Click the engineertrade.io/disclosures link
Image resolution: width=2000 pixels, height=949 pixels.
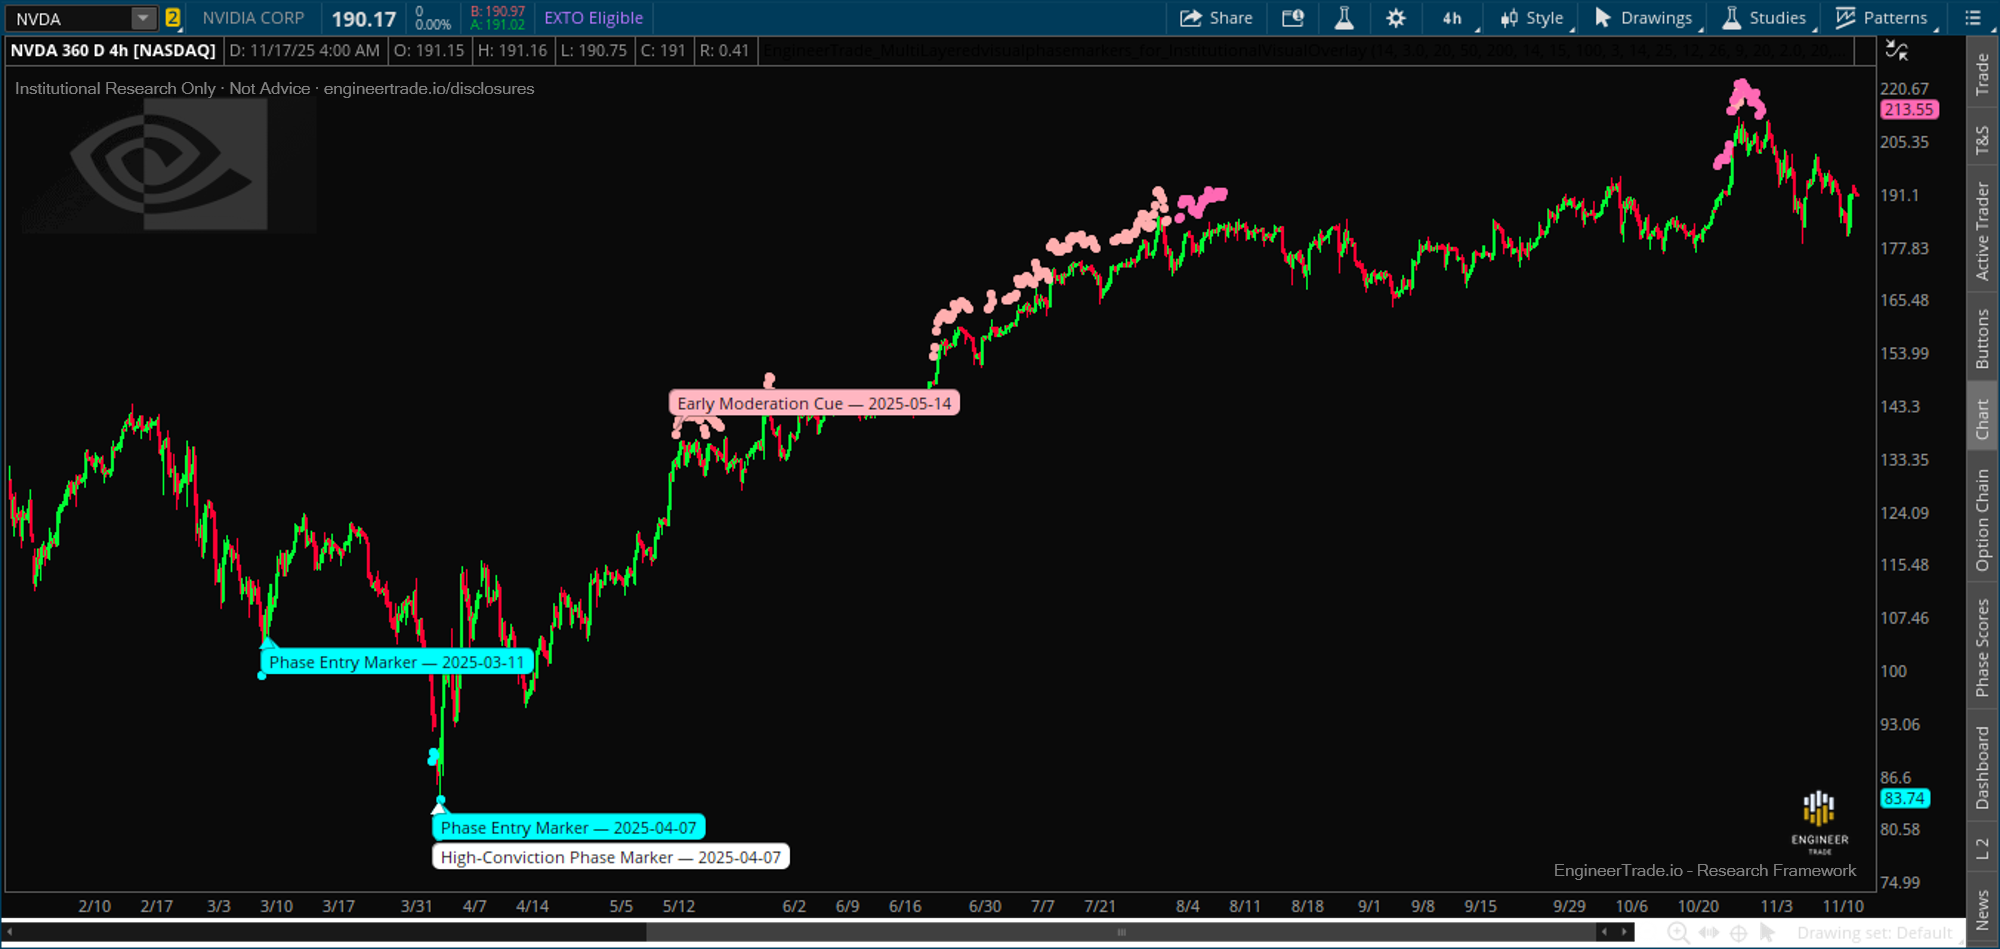click(x=429, y=88)
